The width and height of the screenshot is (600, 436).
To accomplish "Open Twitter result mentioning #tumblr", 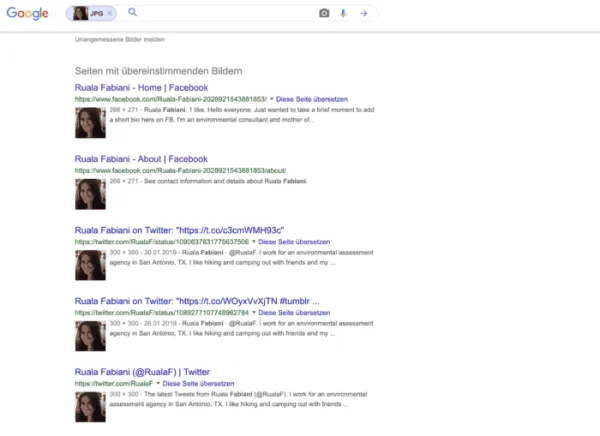I will point(197,301).
